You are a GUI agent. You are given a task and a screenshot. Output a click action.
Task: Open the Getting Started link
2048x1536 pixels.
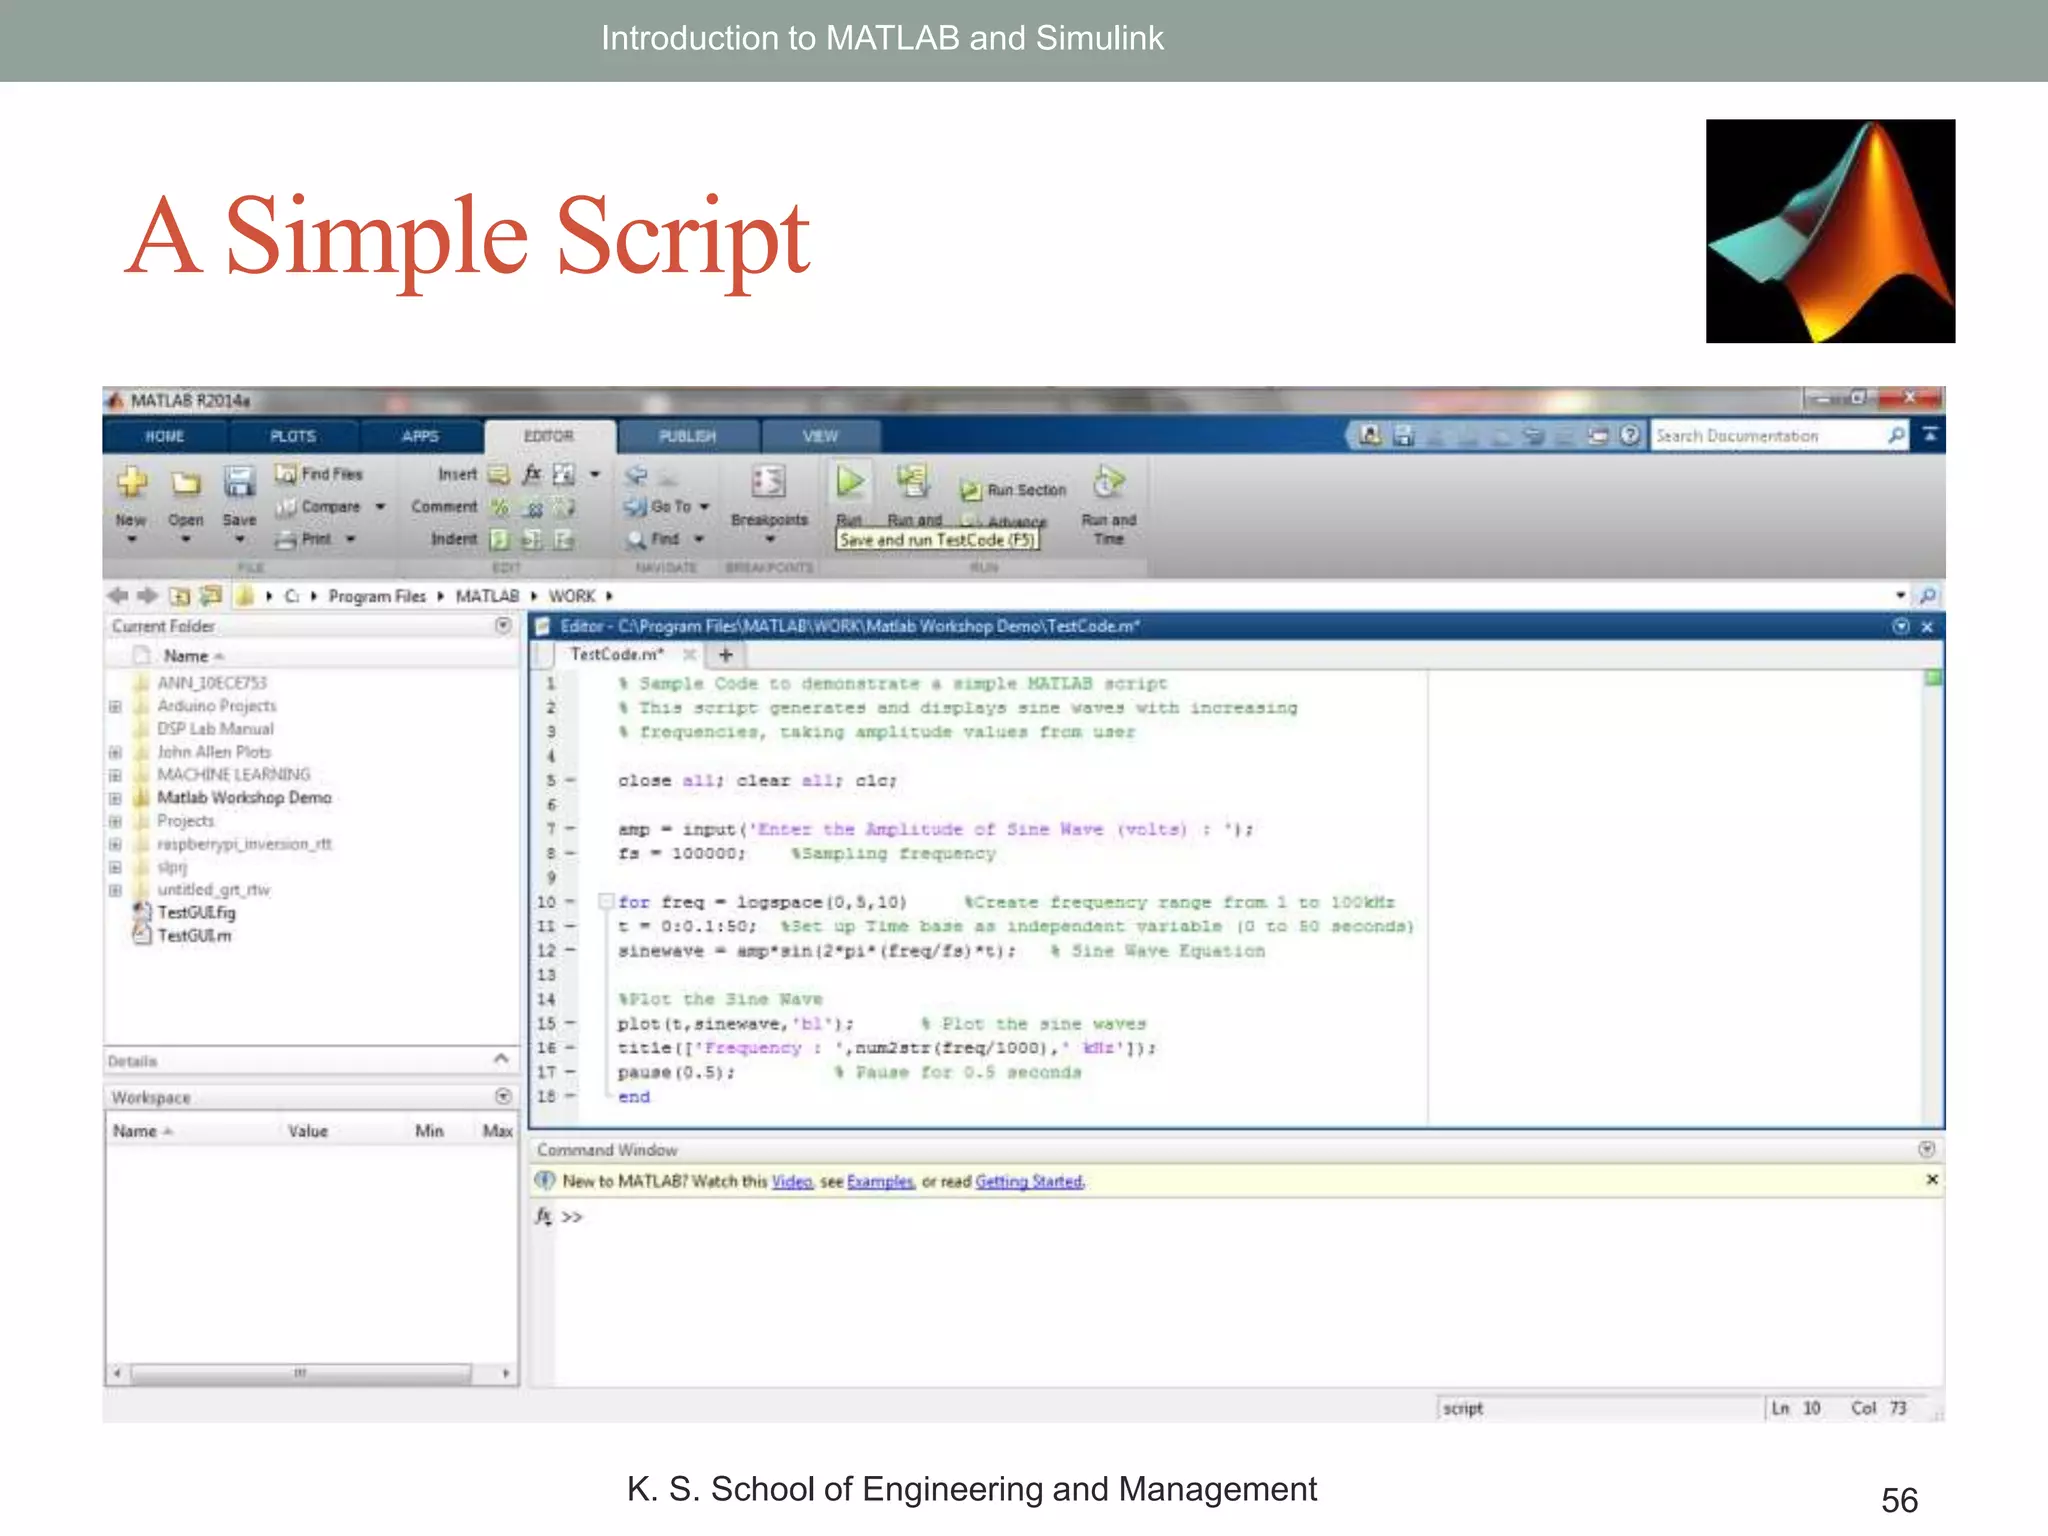1029,1182
